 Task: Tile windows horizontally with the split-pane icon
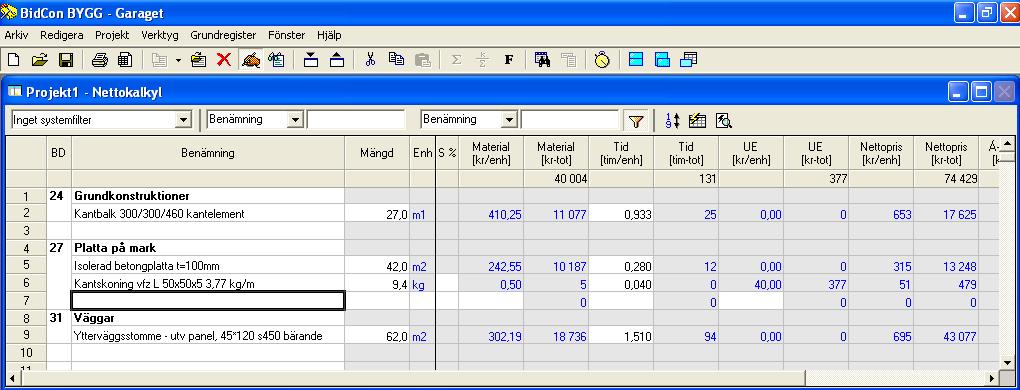636,60
